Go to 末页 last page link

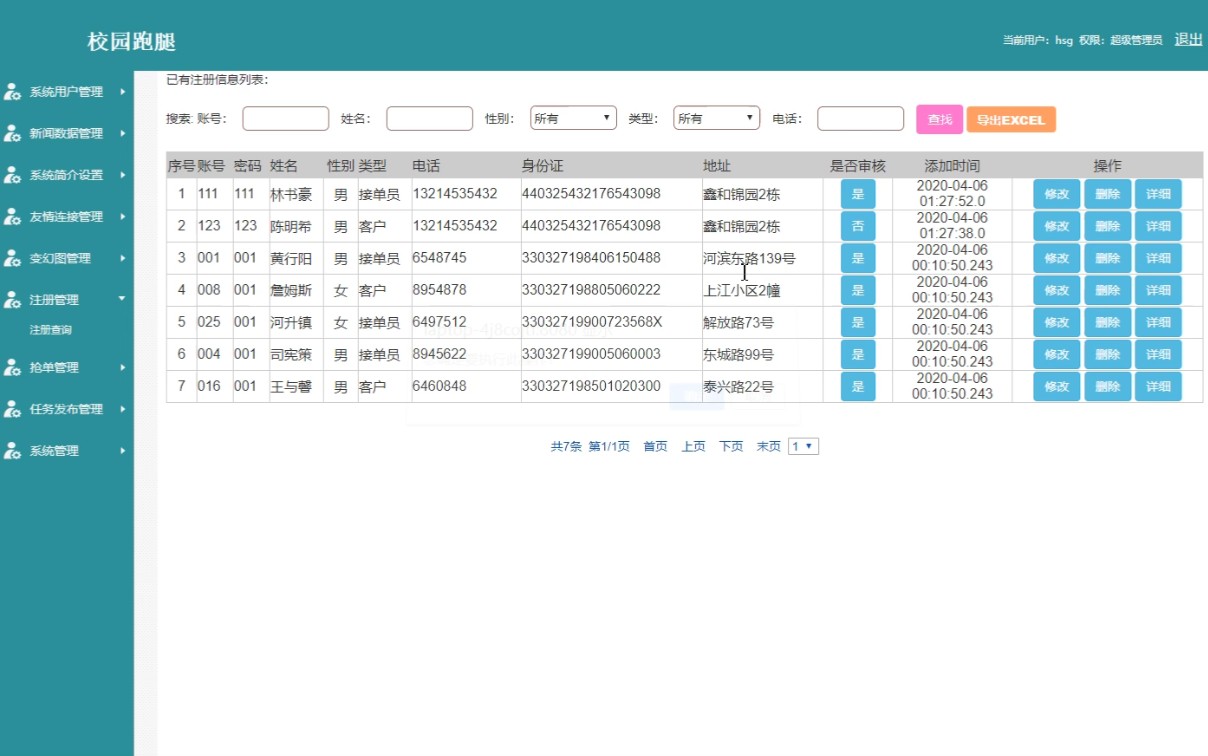click(x=769, y=447)
